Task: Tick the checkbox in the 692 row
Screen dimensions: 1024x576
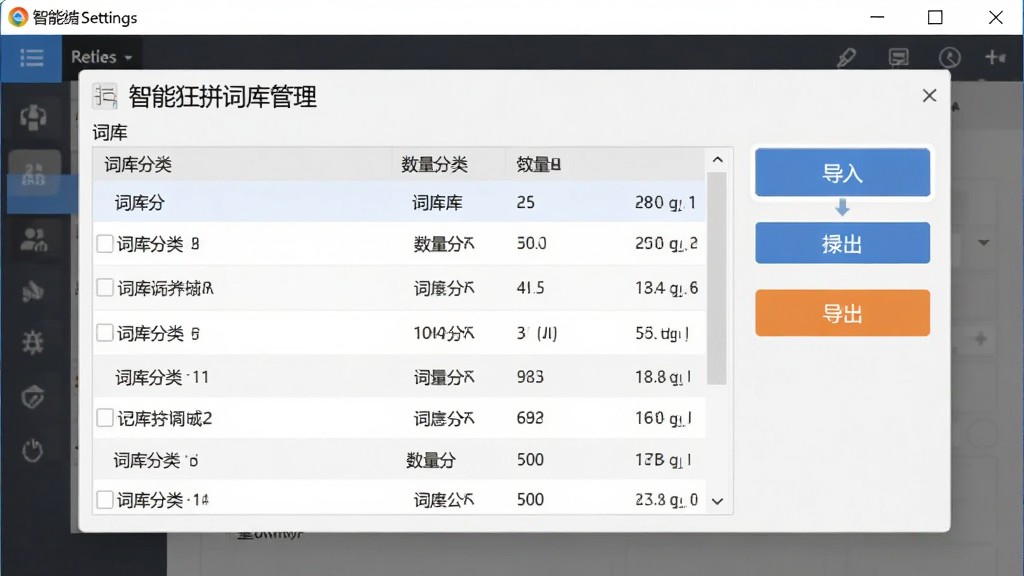Action: pyautogui.click(x=104, y=418)
